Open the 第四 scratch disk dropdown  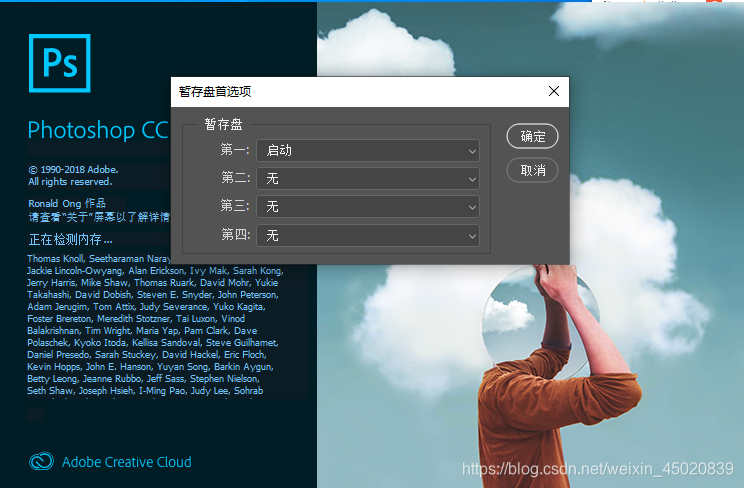(368, 235)
